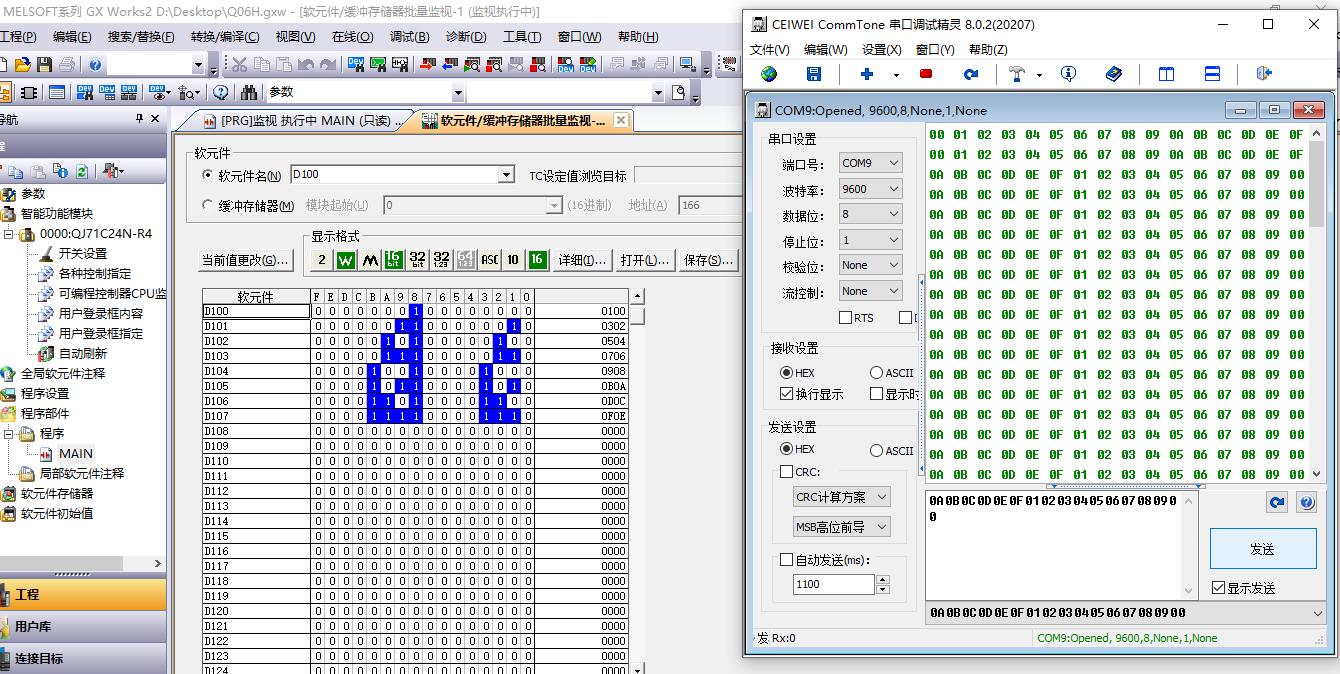Click the 发送 send button
The image size is (1340, 674).
click(1262, 549)
